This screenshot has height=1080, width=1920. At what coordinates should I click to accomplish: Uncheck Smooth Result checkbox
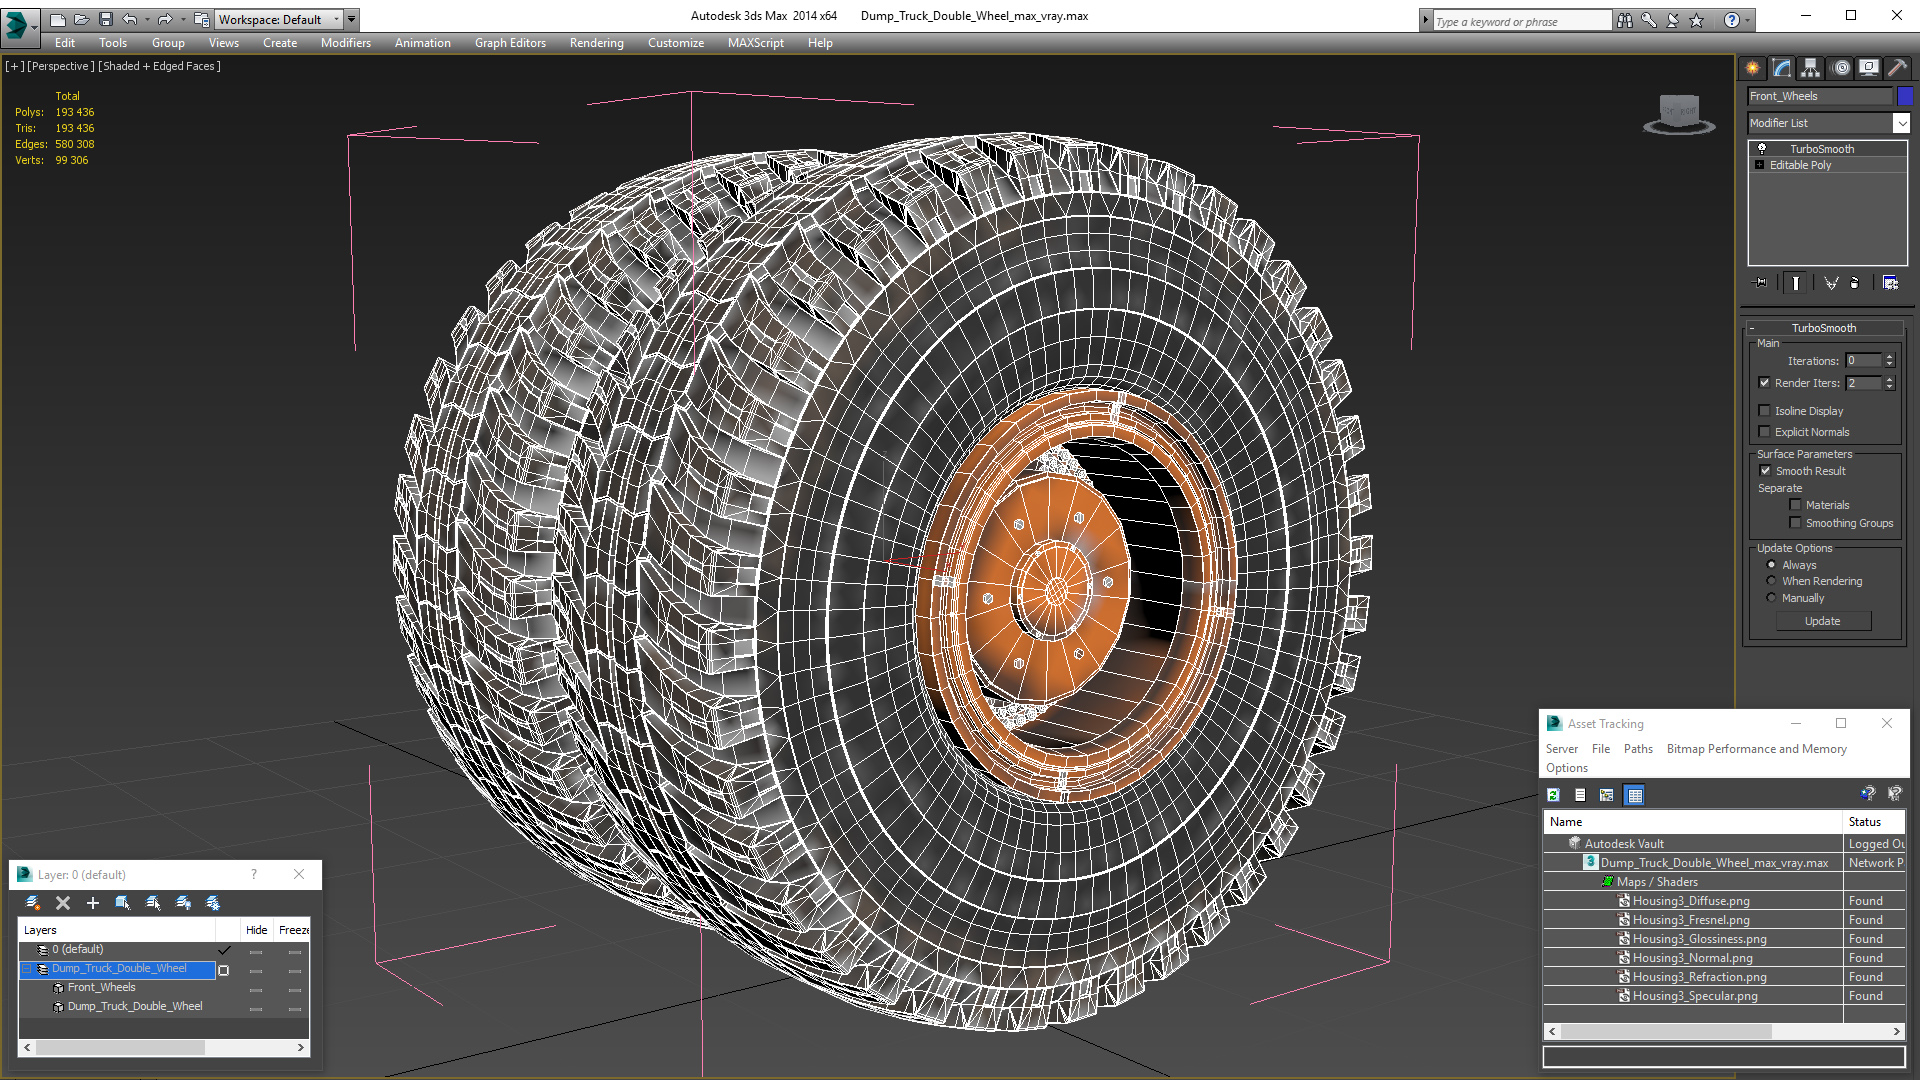[x=1765, y=471]
